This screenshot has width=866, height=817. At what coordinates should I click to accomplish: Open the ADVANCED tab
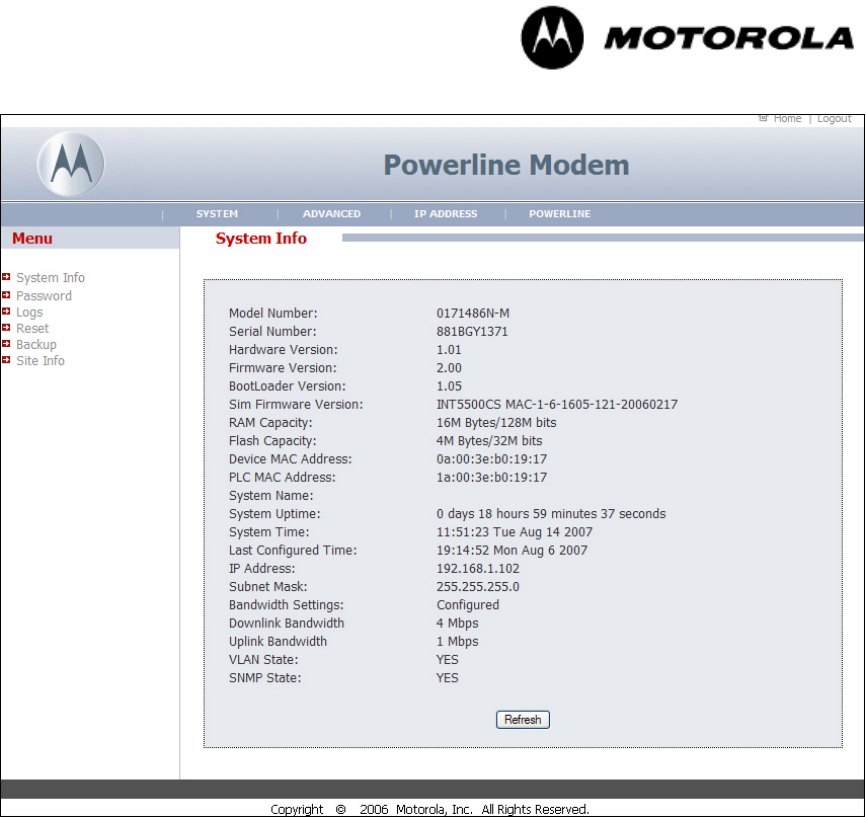click(x=331, y=214)
